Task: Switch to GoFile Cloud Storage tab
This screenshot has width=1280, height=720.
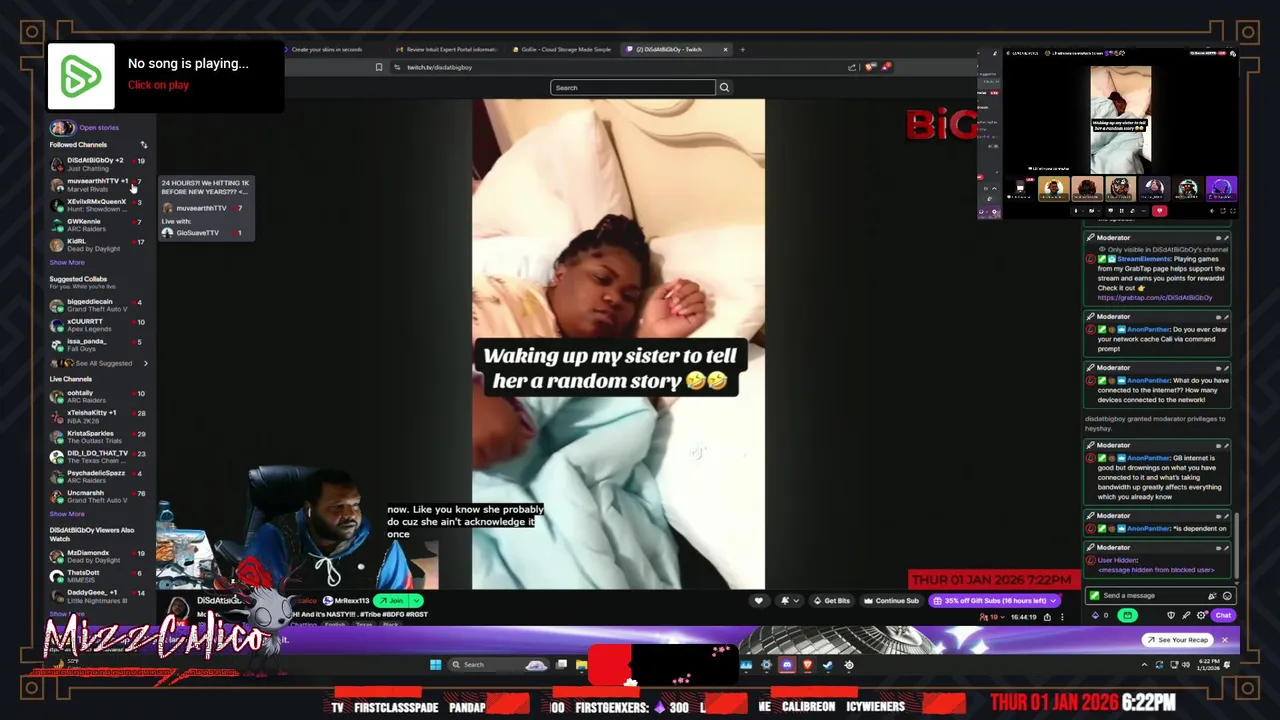Action: pos(566,49)
